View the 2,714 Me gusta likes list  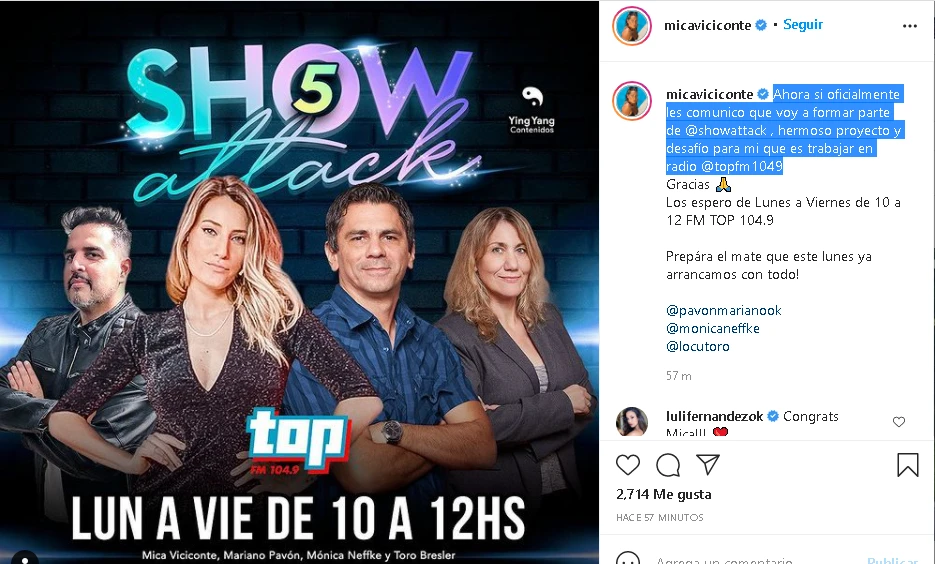coord(664,494)
